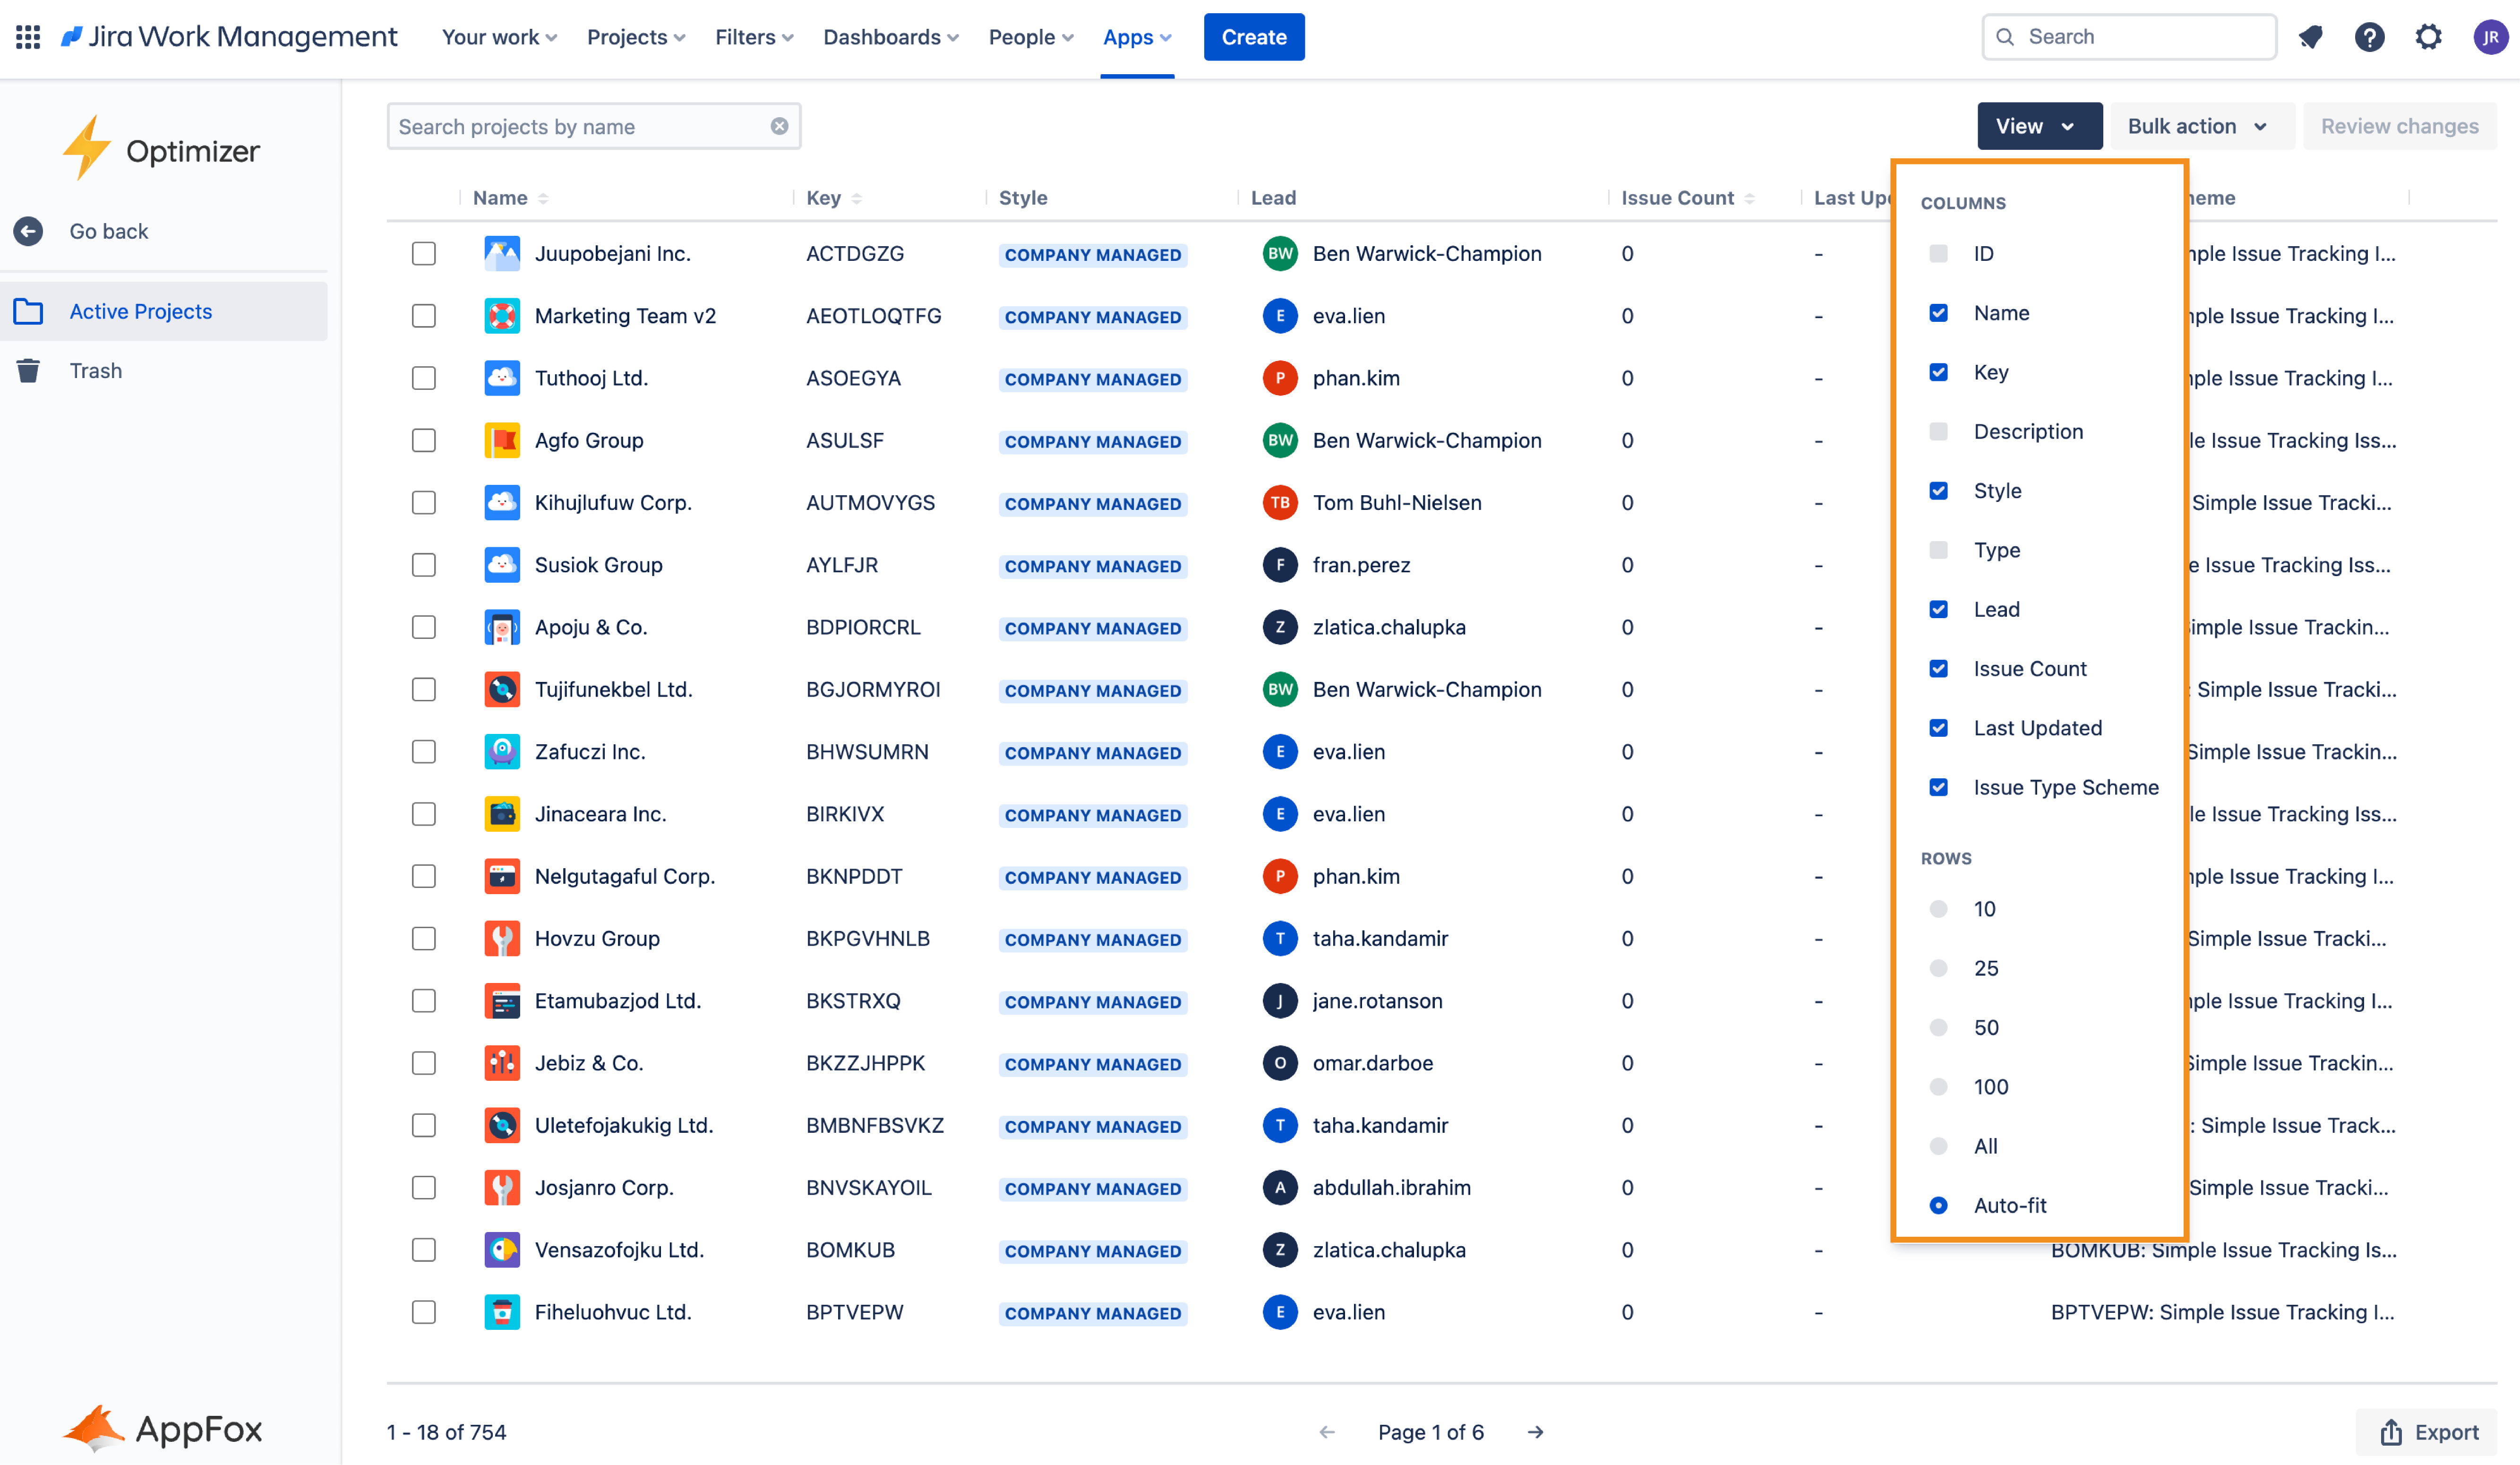Clear the project search with X icon
Screen dimensions: 2520x1465
pos(779,126)
